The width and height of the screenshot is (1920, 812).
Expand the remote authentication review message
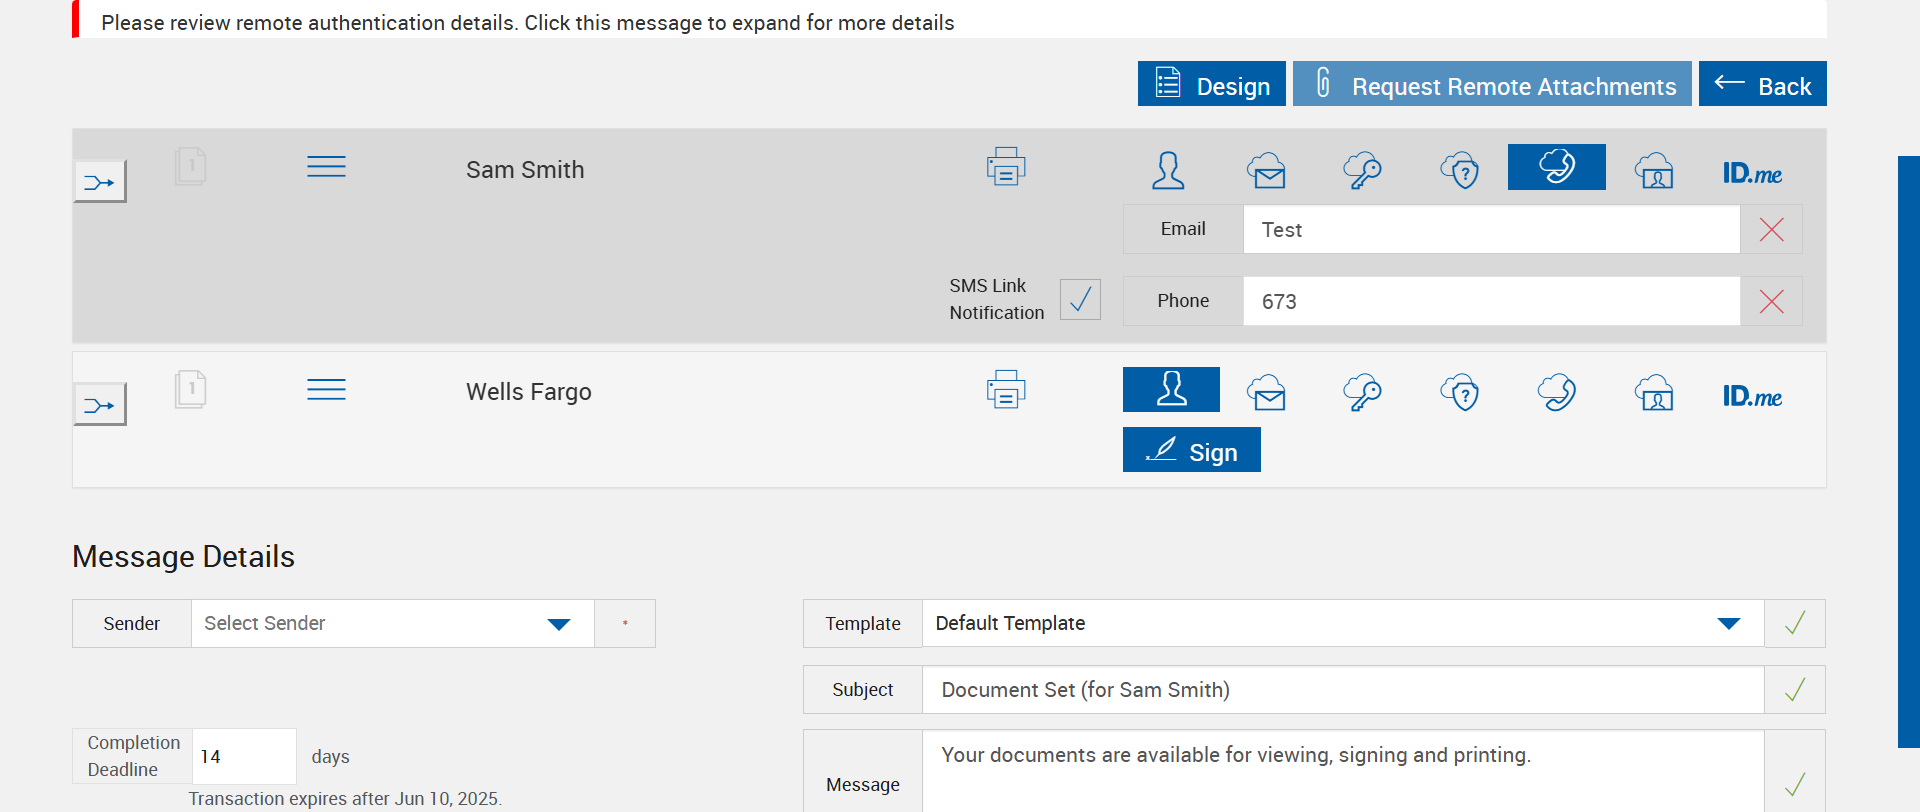pos(528,22)
